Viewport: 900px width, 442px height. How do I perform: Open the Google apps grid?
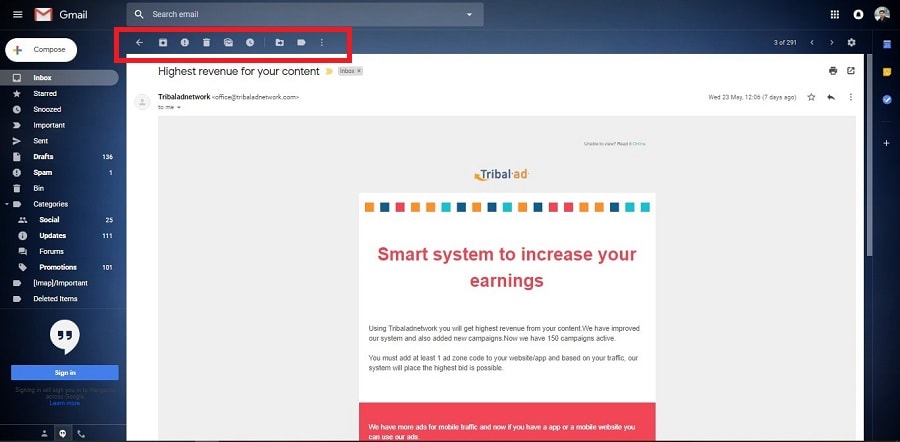[x=835, y=14]
